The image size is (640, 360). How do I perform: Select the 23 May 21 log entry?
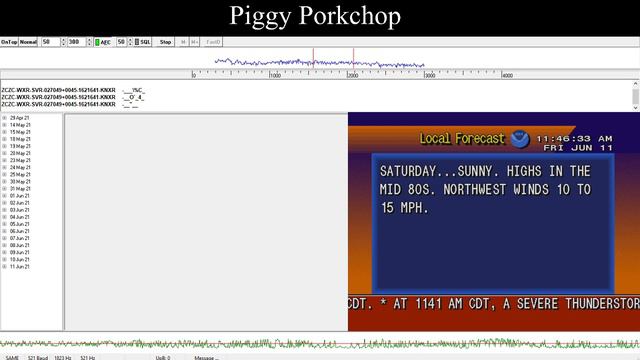tap(20, 160)
